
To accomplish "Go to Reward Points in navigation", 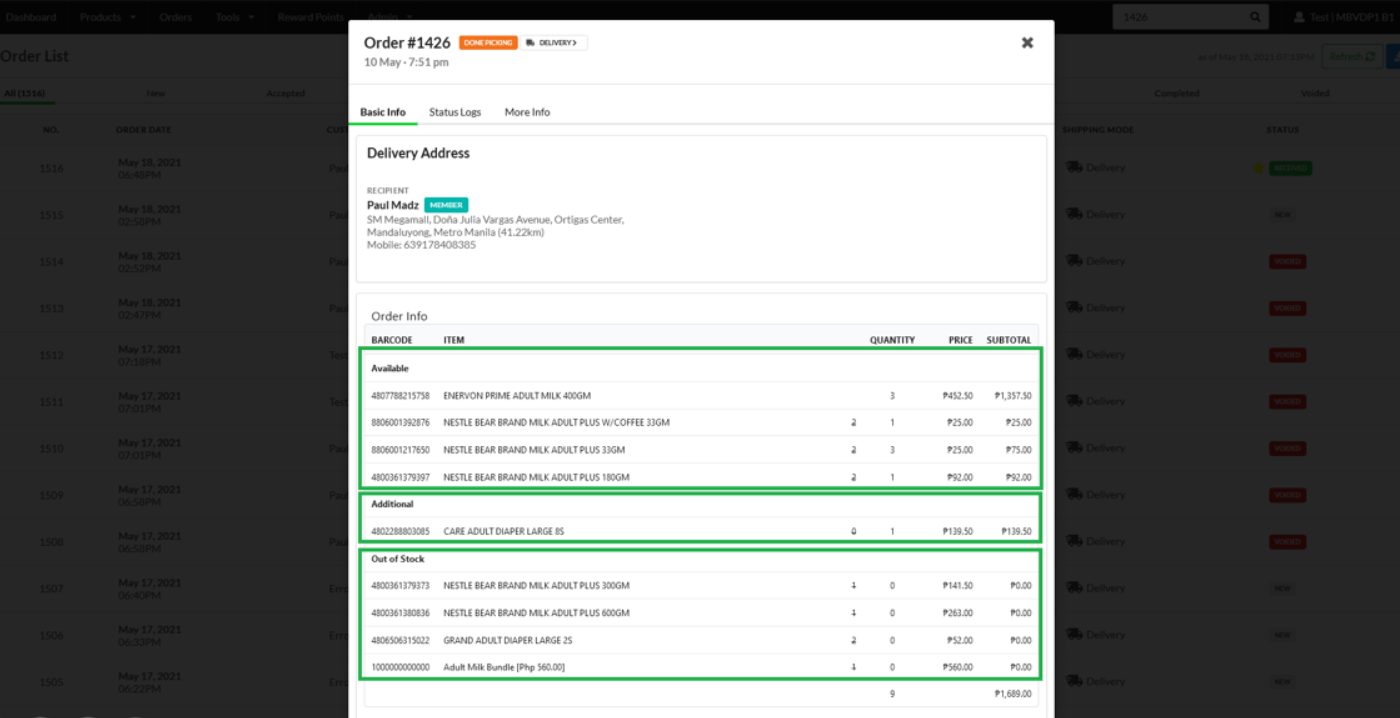I will coord(310,17).
